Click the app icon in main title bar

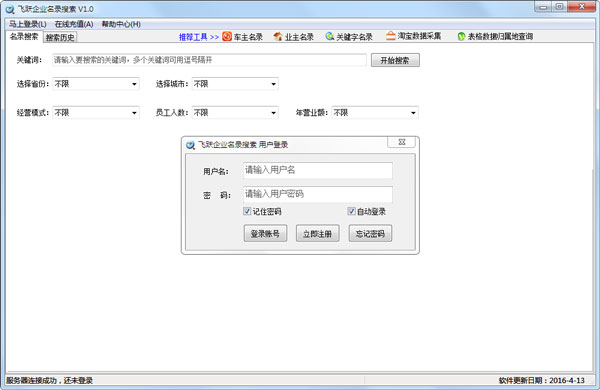pos(10,9)
